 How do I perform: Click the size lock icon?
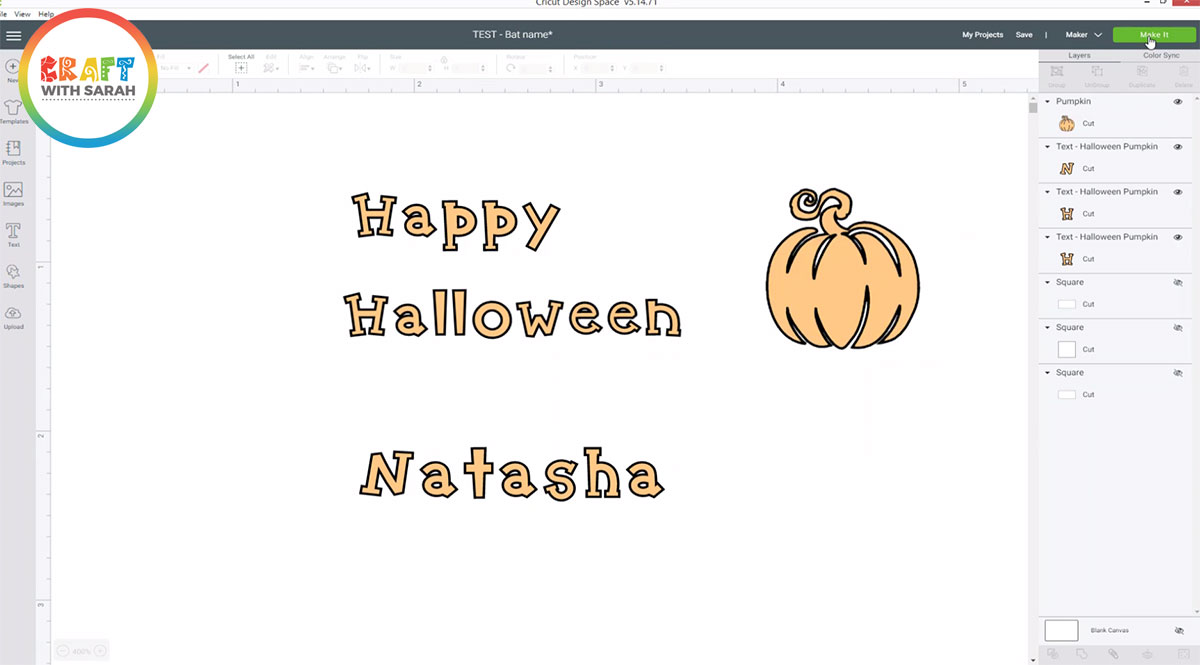(443, 60)
